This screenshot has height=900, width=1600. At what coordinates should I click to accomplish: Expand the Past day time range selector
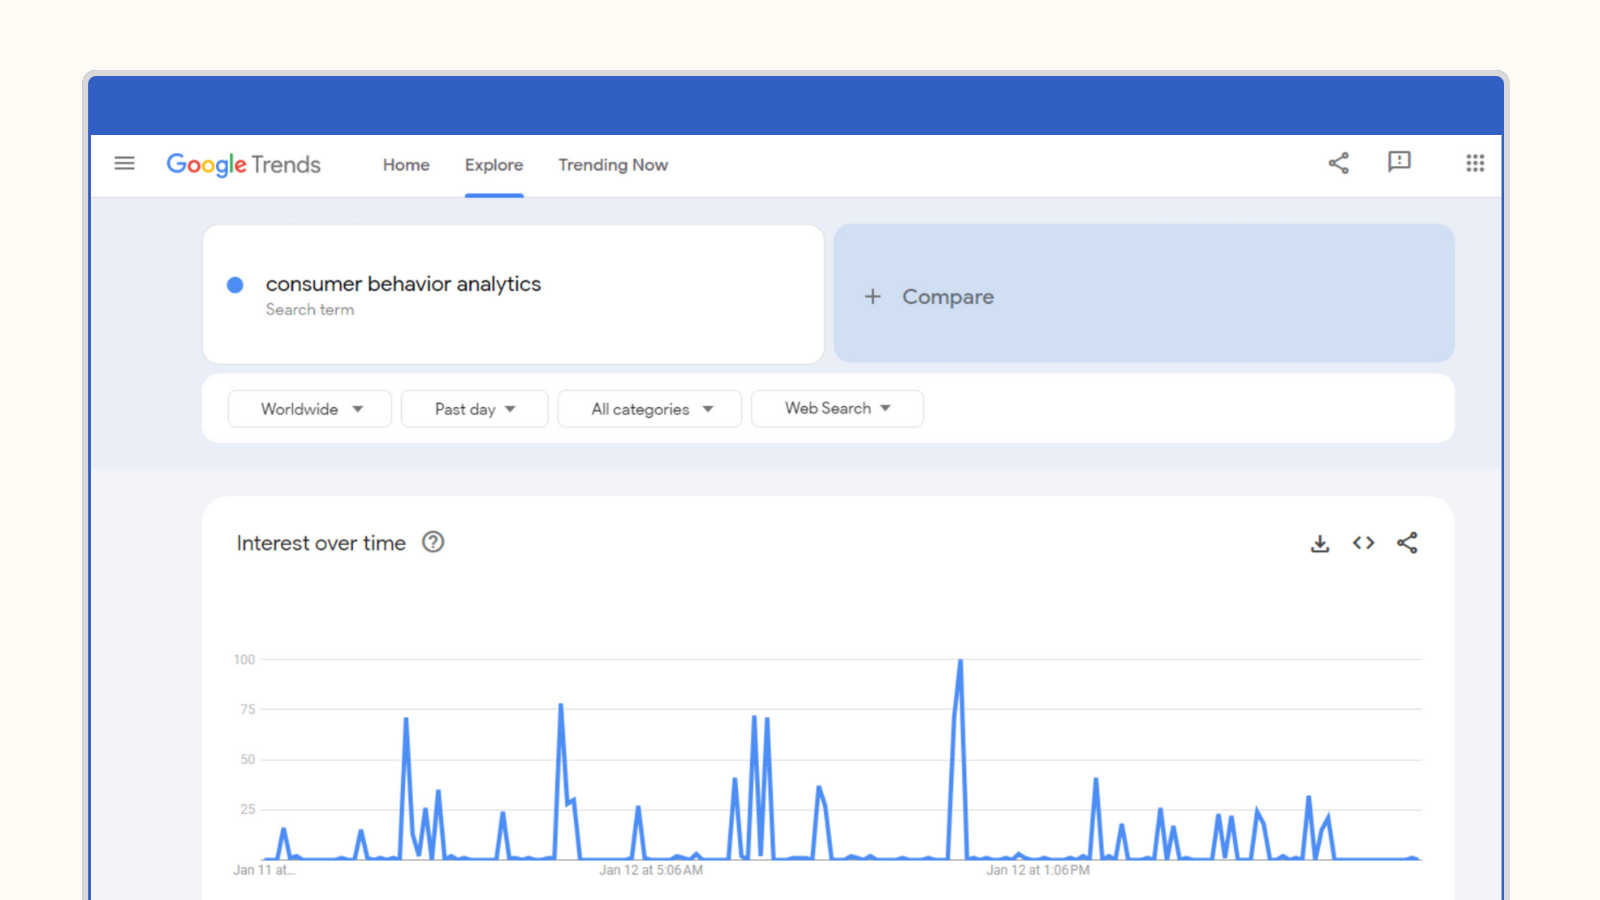pyautogui.click(x=474, y=408)
